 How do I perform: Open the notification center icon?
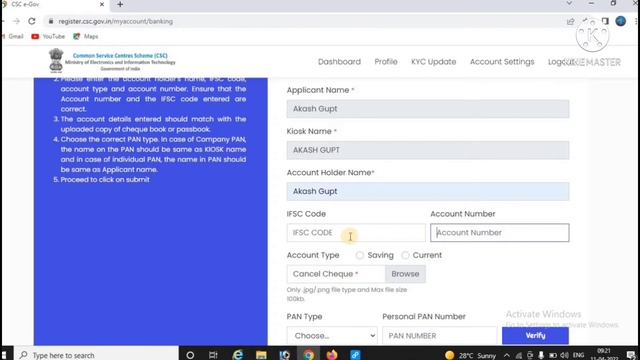pos(631,356)
